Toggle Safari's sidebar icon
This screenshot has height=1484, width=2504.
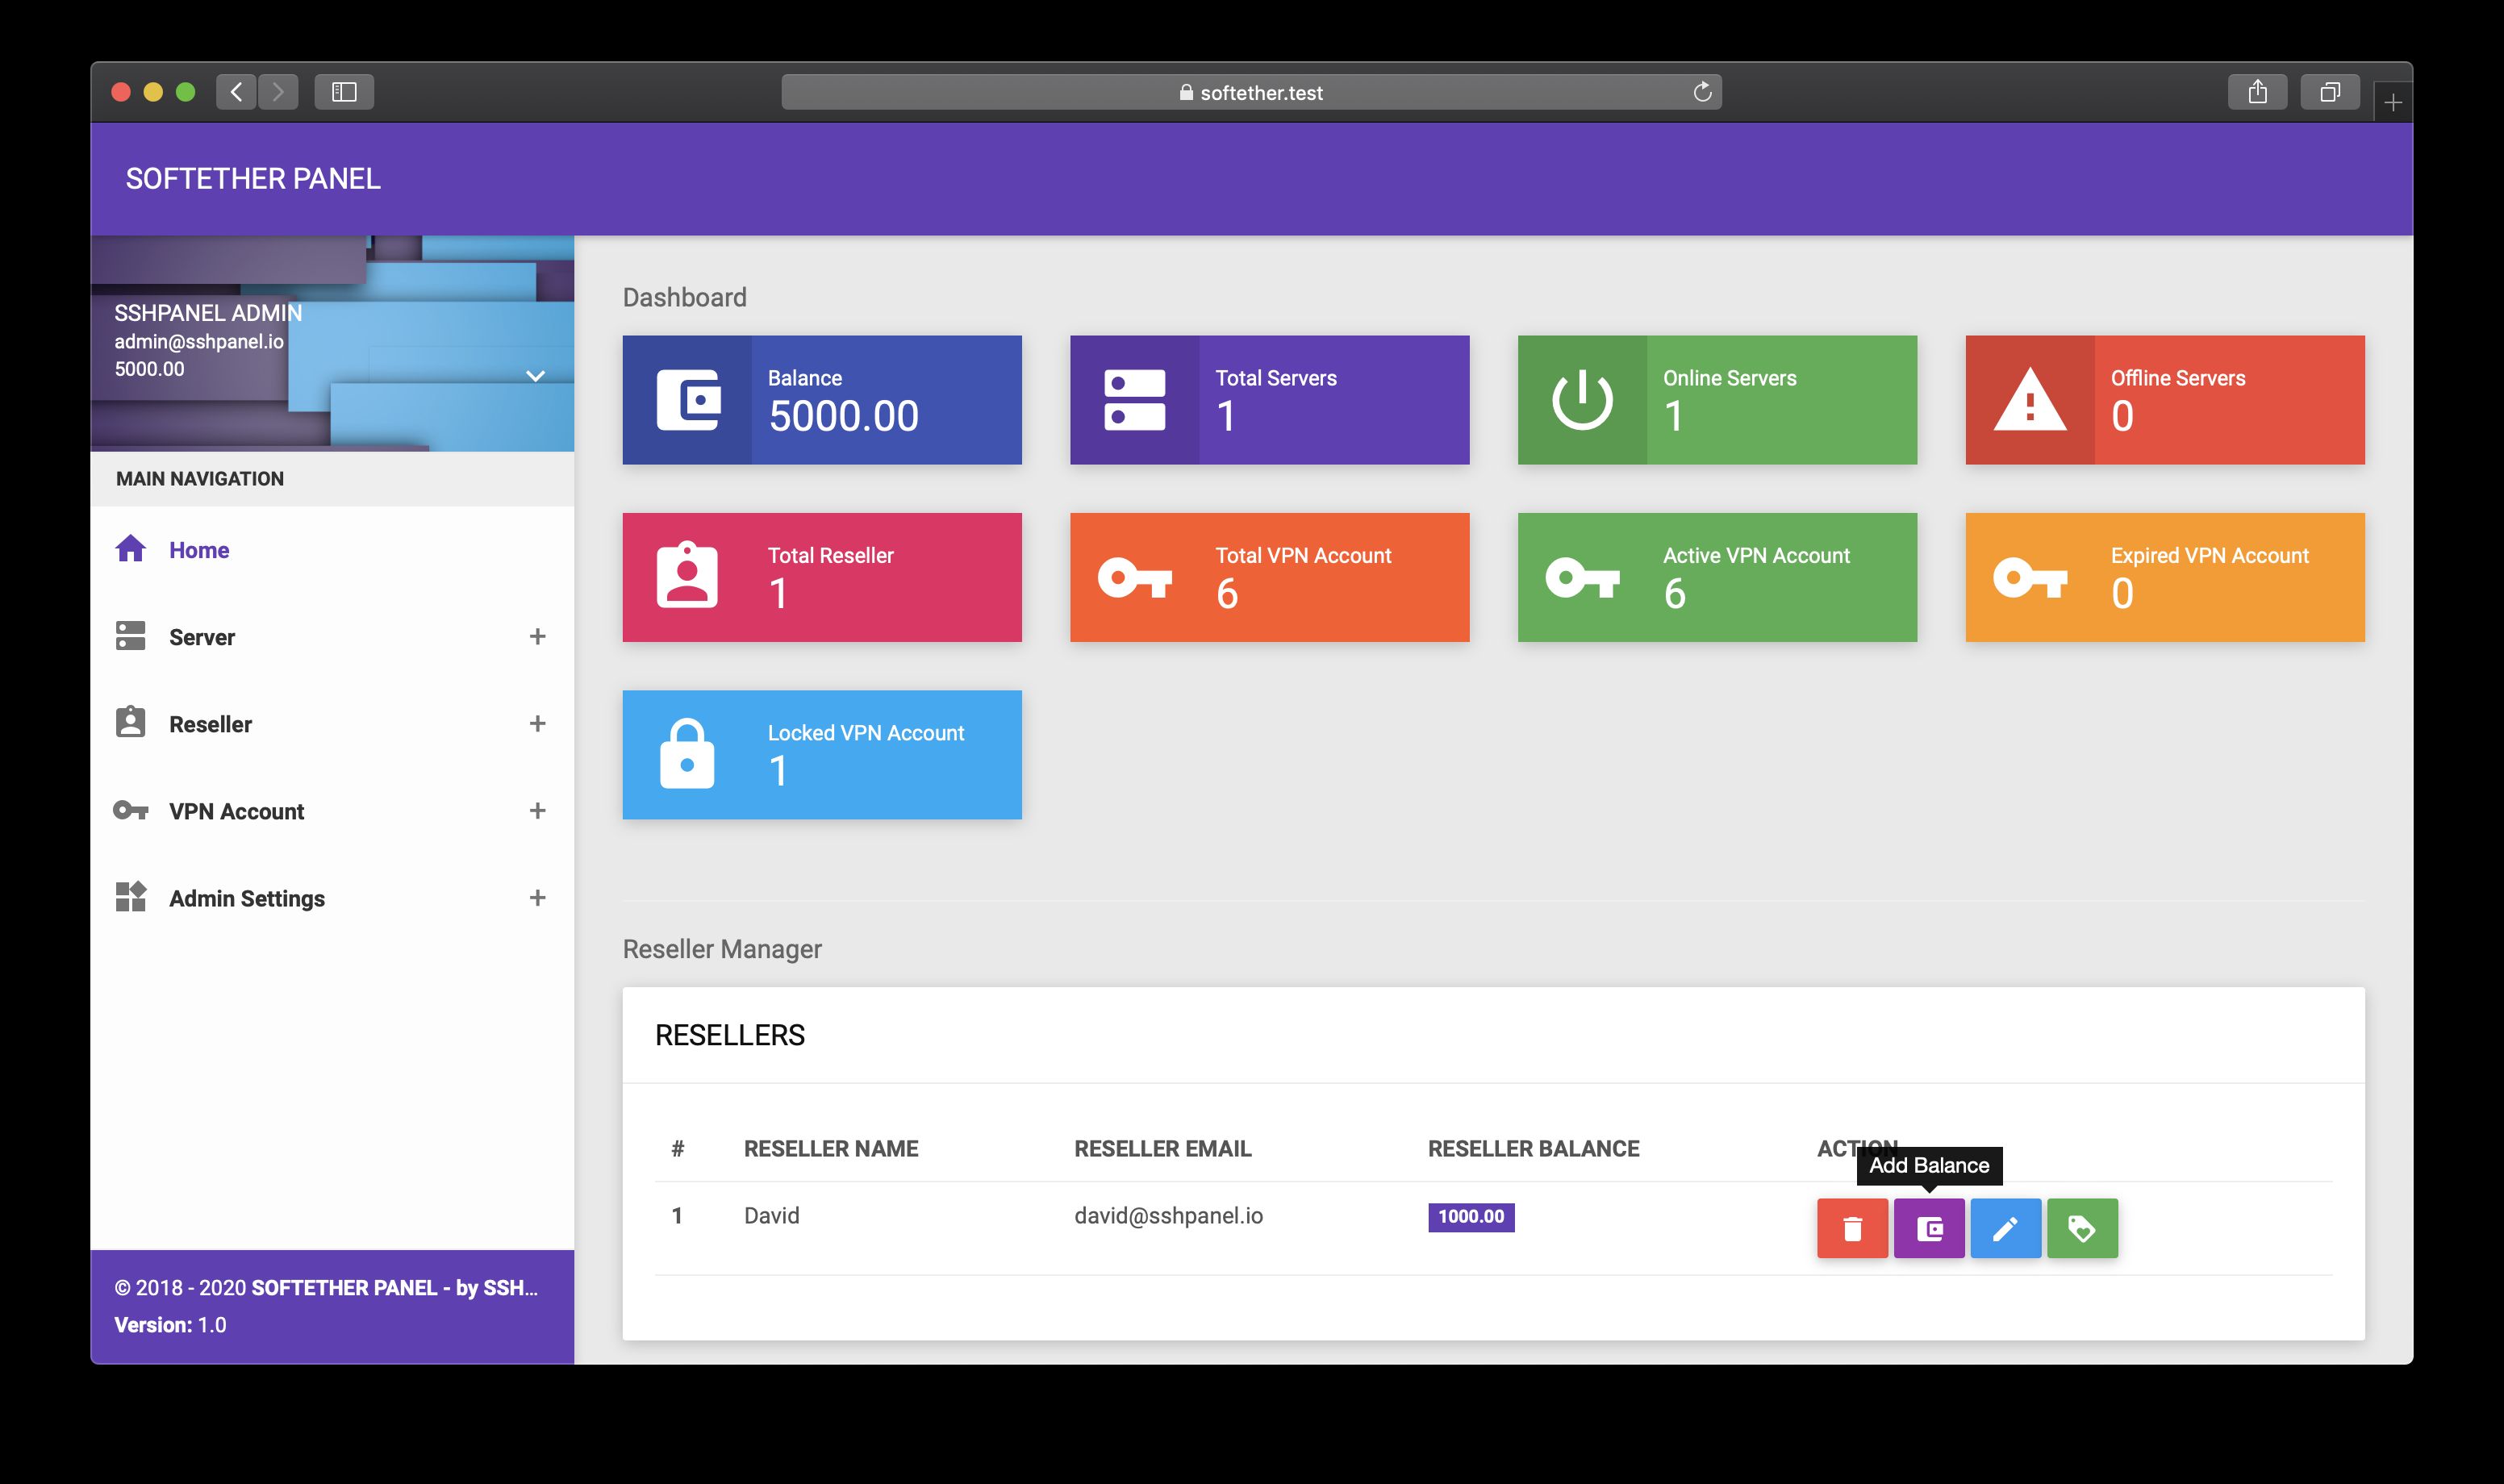[344, 92]
